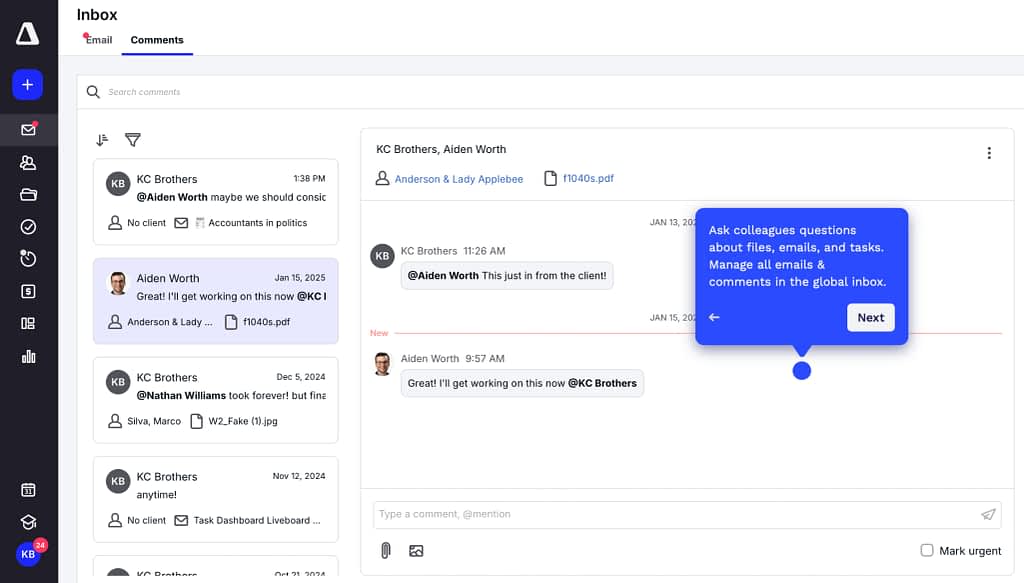Viewport: 1024px width, 583px height.
Task: Select the Comments tab
Action: (x=157, y=40)
